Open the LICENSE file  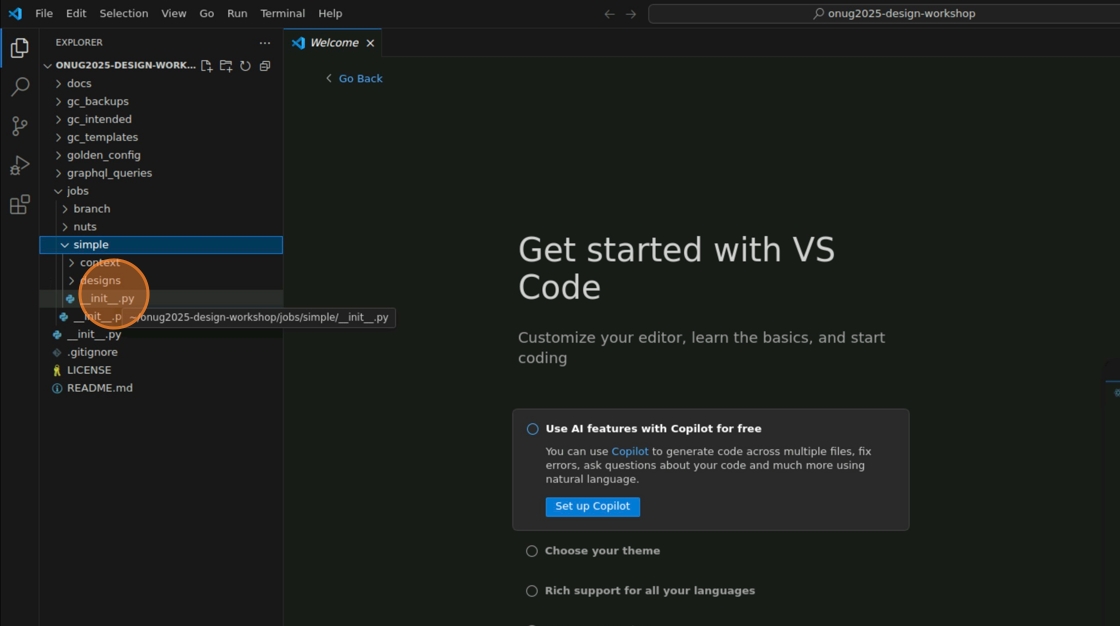pyautogui.click(x=161, y=370)
